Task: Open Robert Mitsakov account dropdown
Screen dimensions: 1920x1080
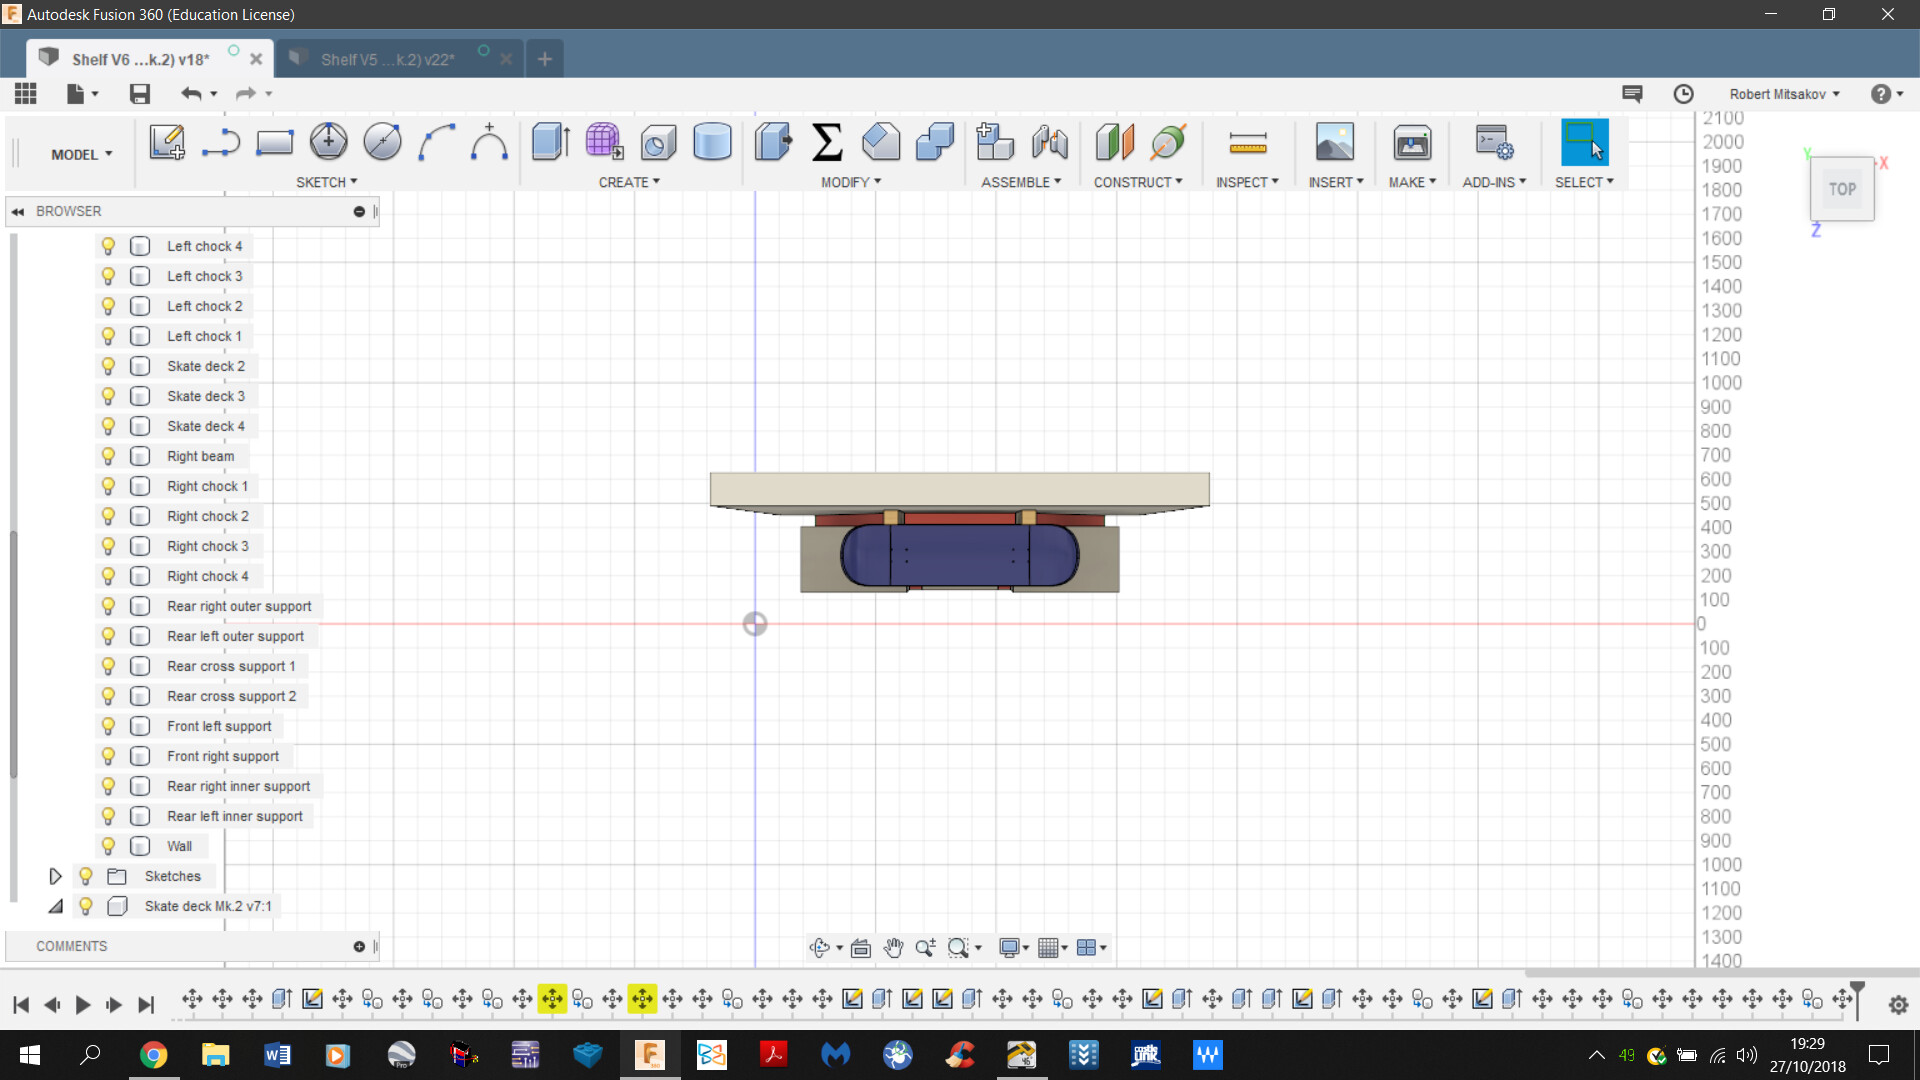Action: pos(1785,93)
